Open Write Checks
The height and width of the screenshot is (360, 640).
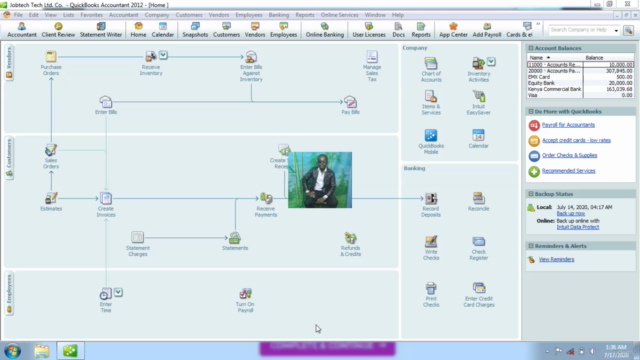point(431,241)
